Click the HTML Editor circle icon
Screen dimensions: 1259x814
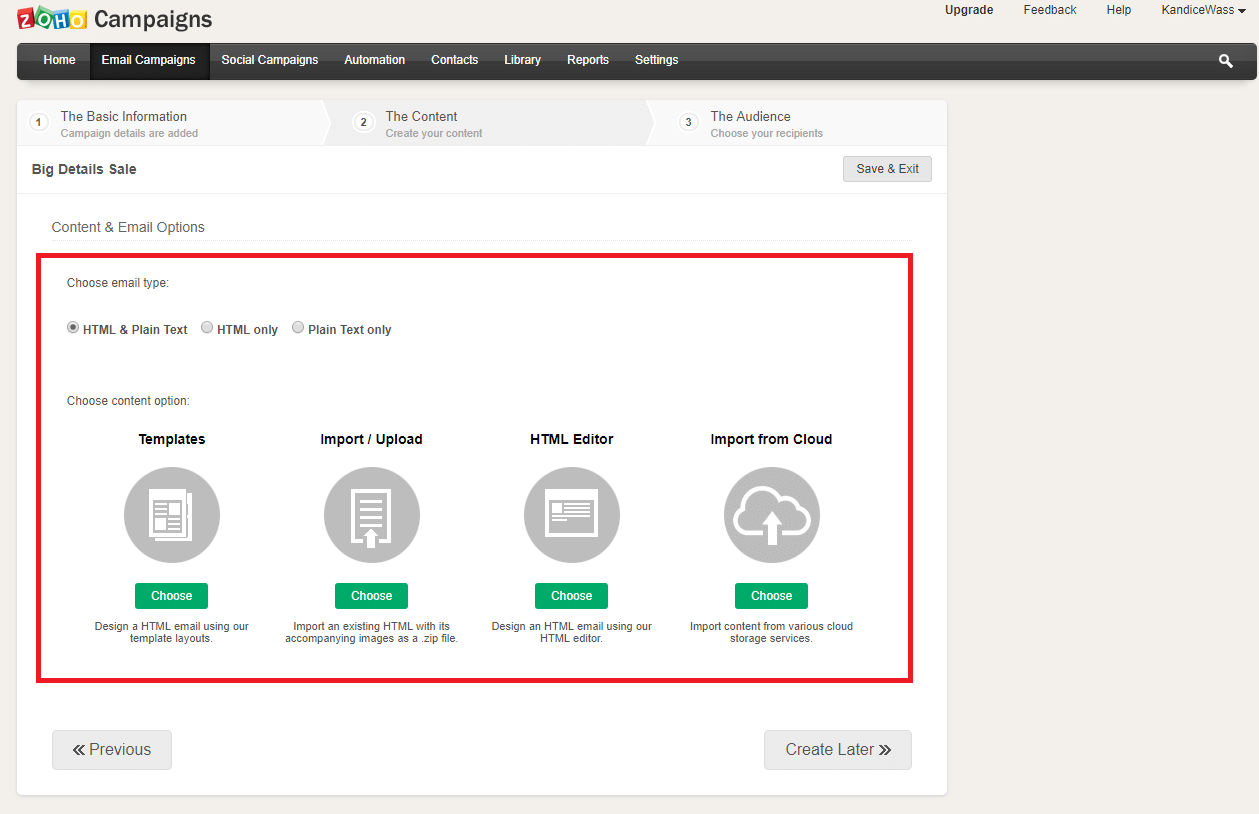click(572, 515)
